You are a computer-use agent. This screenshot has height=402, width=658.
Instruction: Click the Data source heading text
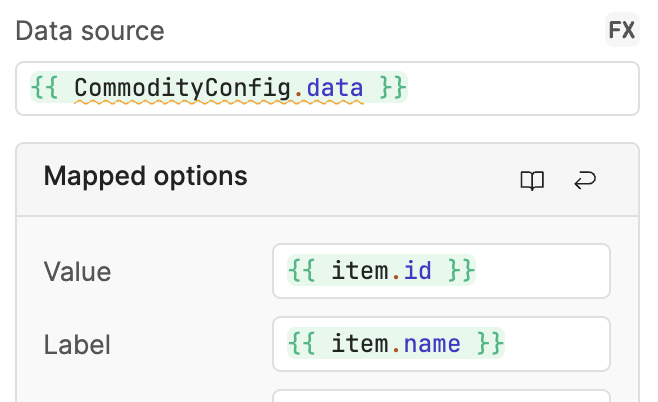point(90,31)
